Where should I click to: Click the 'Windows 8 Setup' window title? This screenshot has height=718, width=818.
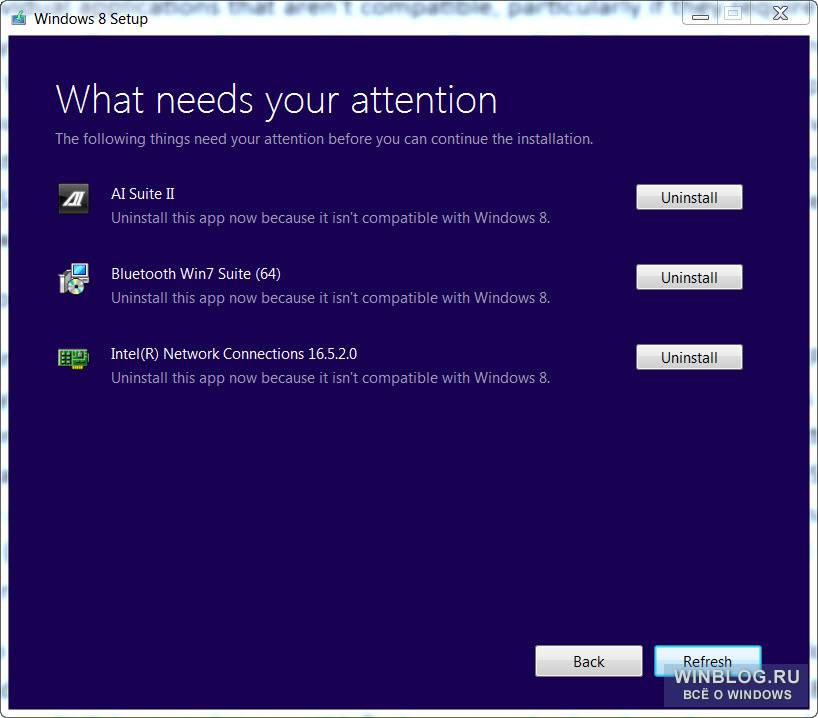[91, 19]
